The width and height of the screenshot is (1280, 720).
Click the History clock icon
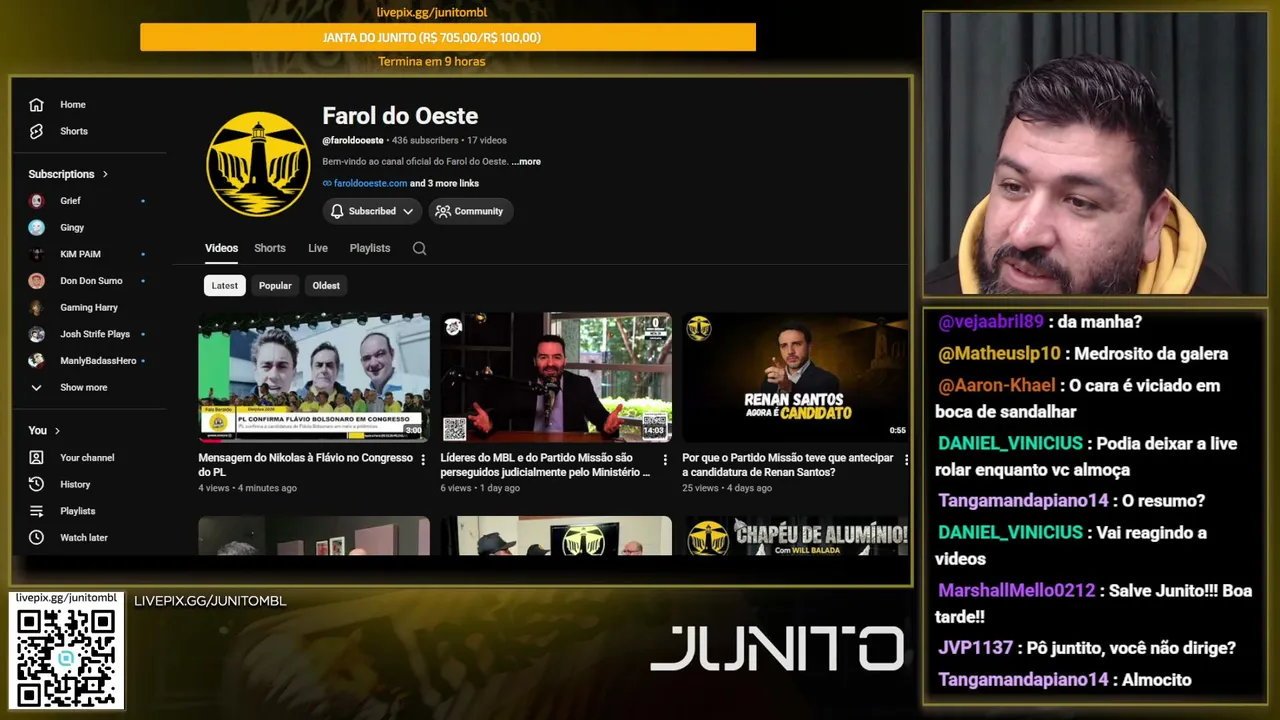36,484
